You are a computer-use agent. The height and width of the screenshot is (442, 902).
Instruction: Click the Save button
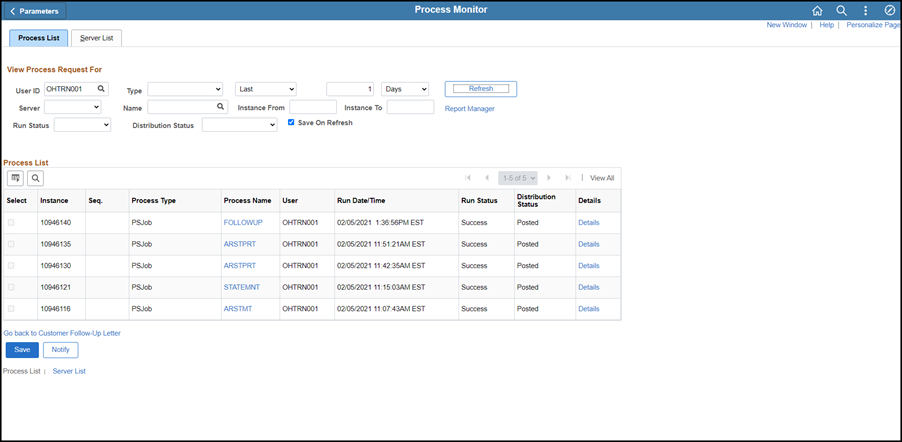[x=22, y=350]
